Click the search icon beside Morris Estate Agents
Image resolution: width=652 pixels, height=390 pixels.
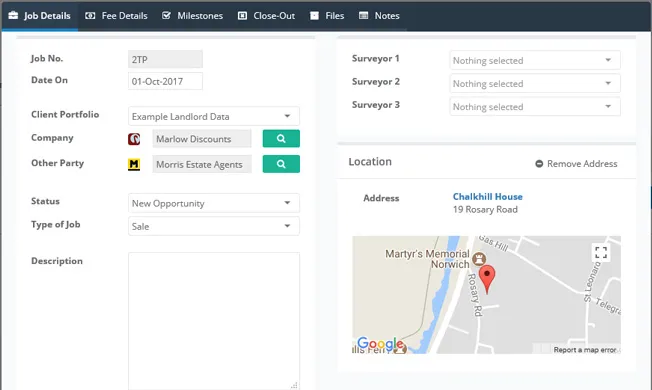point(281,164)
